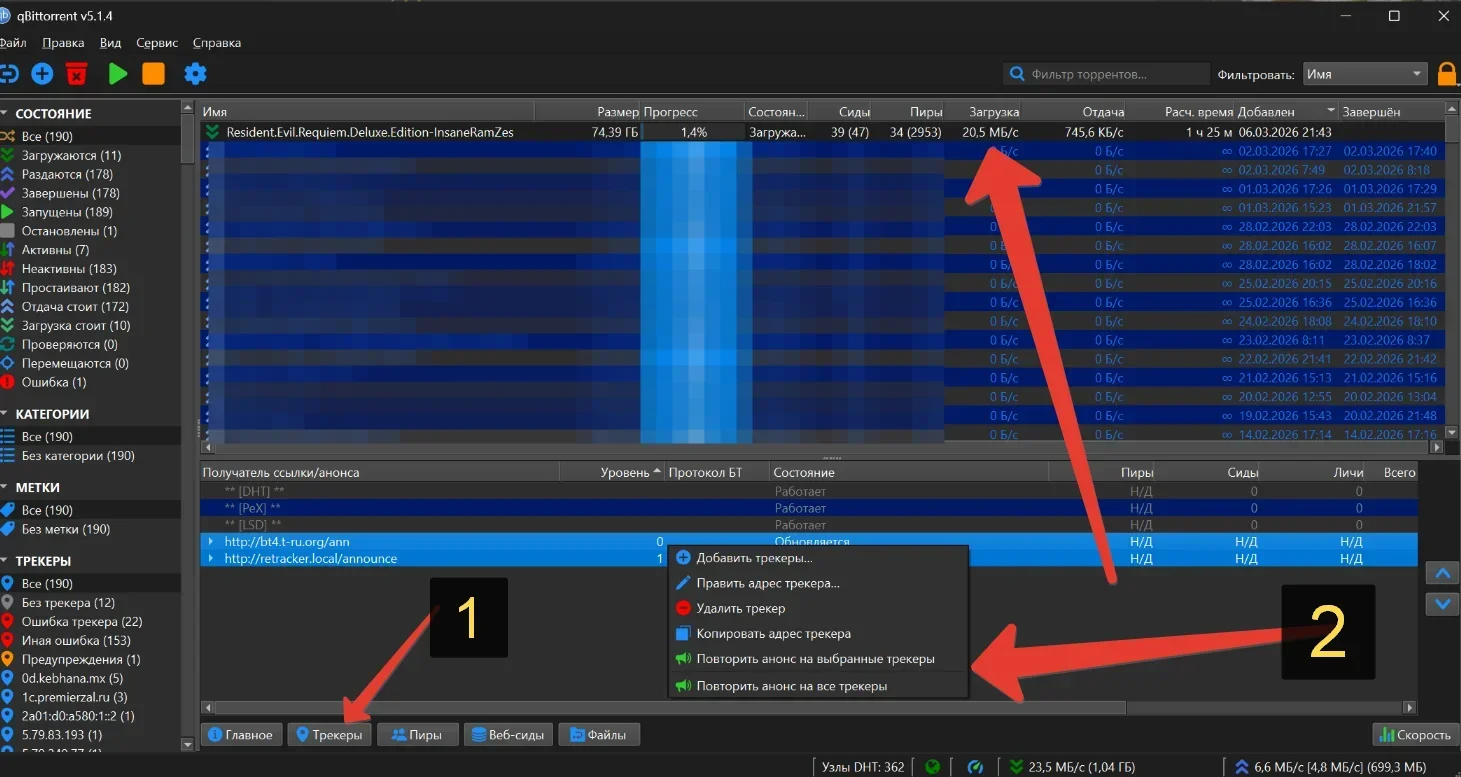Open the Фильтровать dropdown showing Имя
The height and width of the screenshot is (777, 1461).
click(1364, 74)
